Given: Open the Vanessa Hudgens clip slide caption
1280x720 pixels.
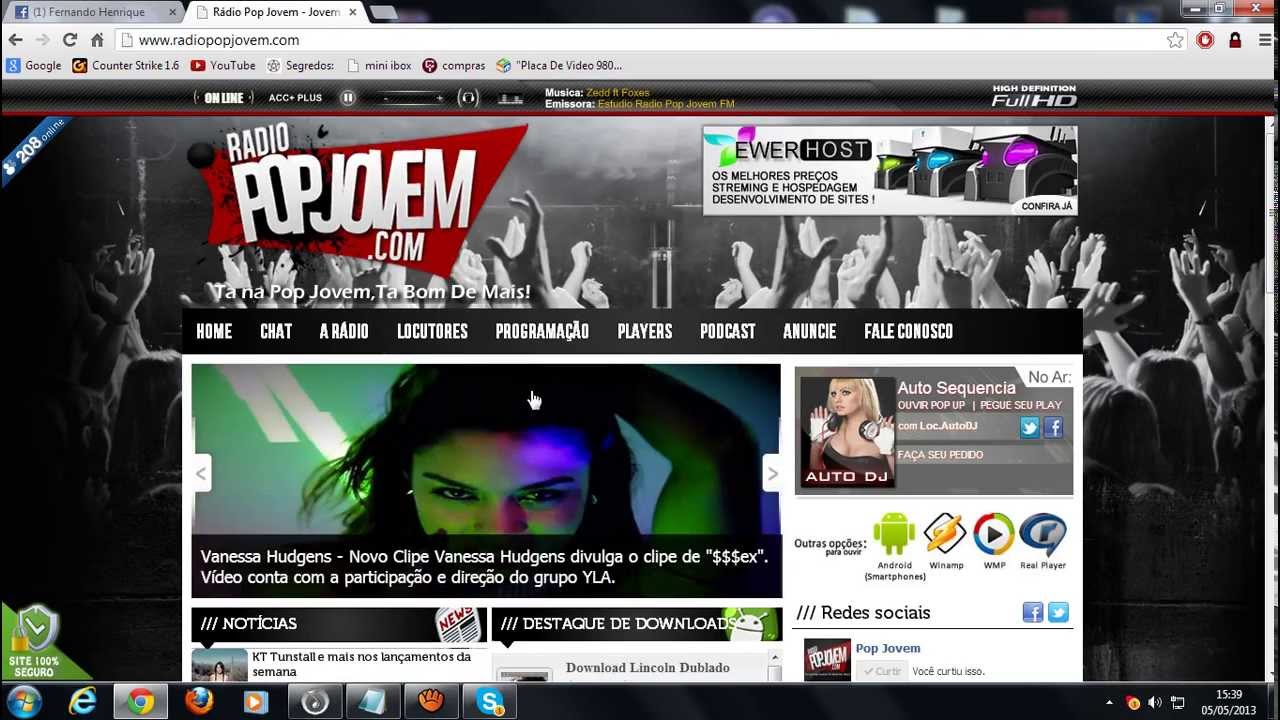Looking at the screenshot, I should (x=485, y=567).
